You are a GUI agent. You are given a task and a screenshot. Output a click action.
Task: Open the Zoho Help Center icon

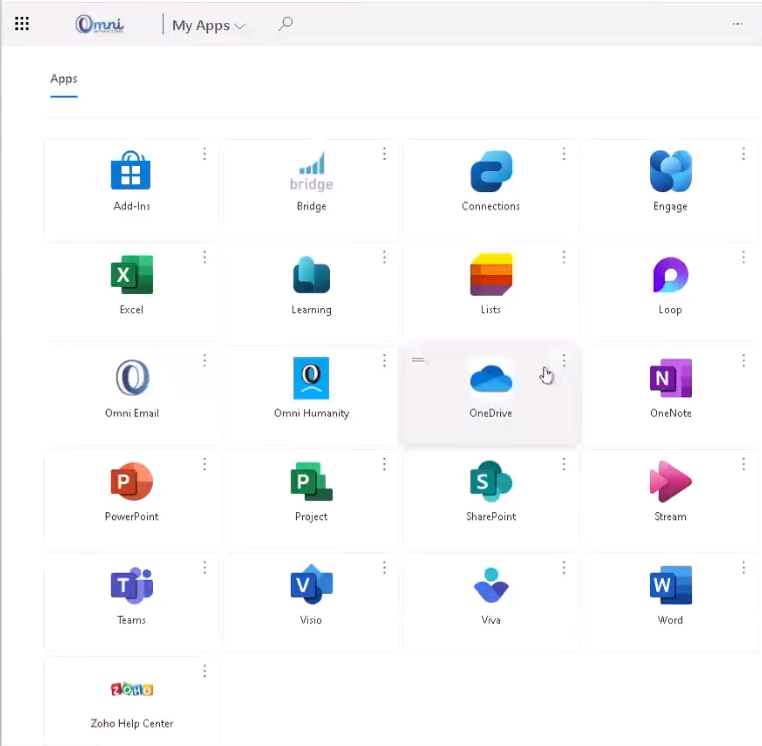(132, 689)
